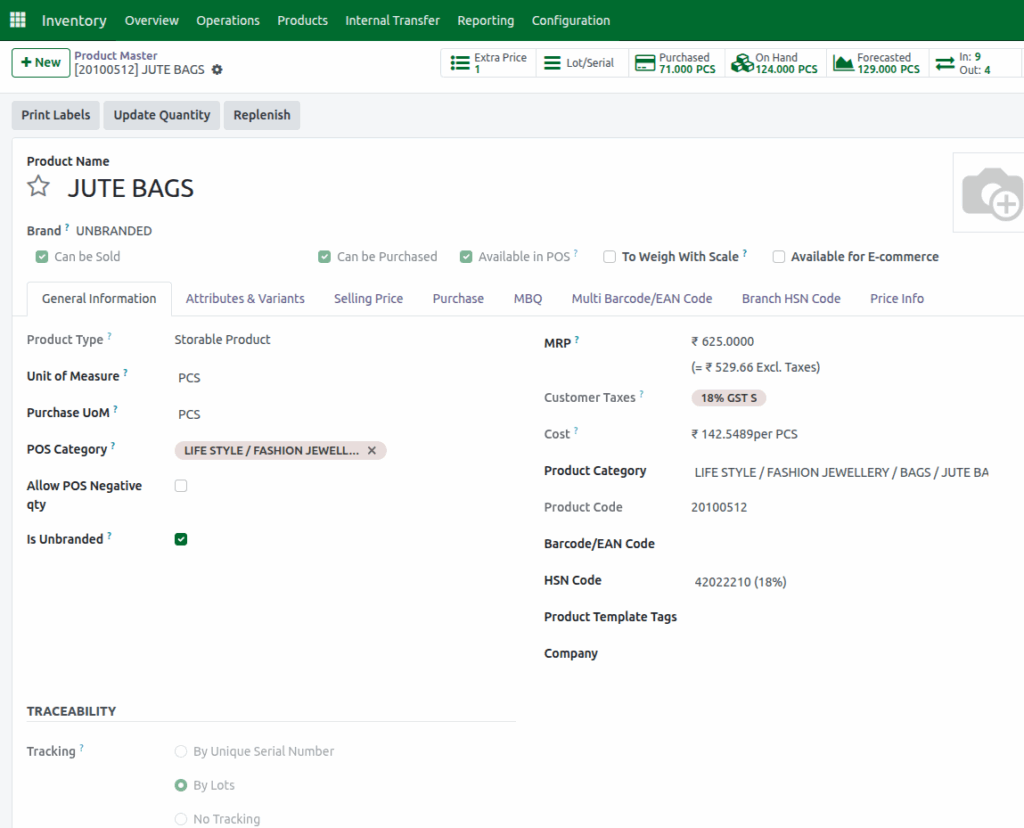Viewport: 1024px width, 828px height.
Task: Enable Available for E-commerce
Action: [779, 256]
